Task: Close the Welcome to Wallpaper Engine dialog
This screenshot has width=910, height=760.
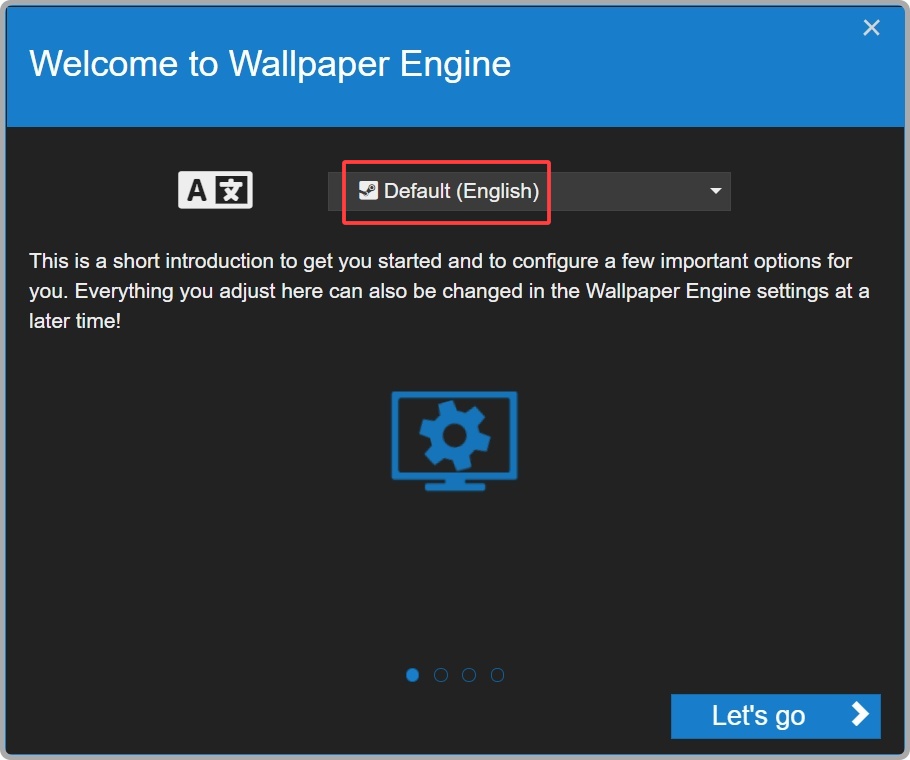Action: click(x=871, y=27)
